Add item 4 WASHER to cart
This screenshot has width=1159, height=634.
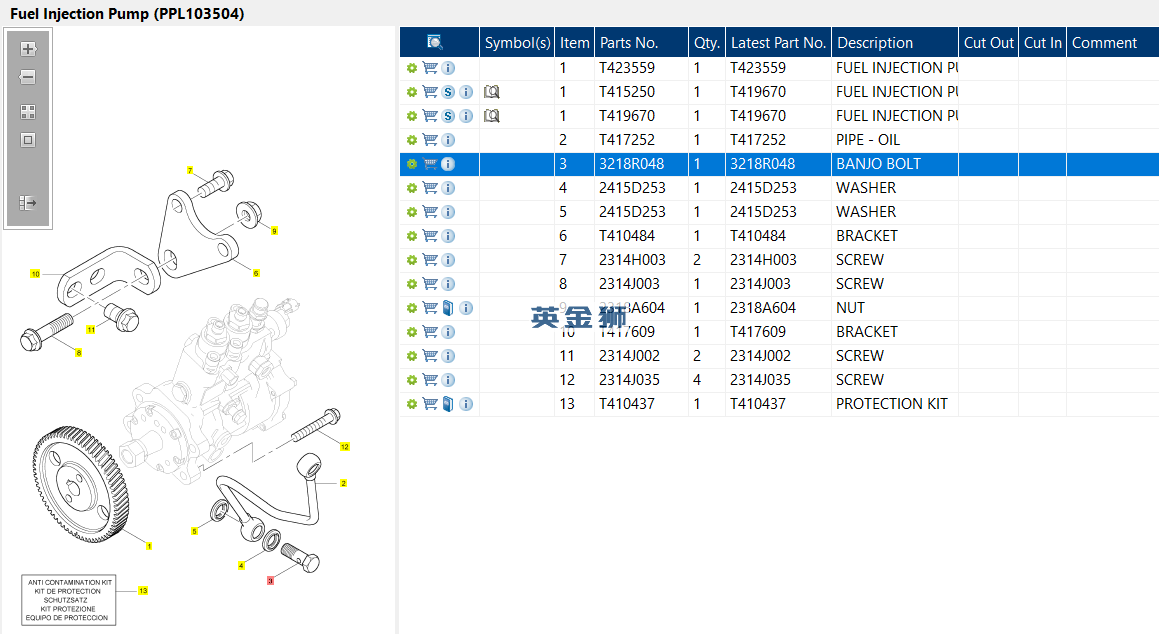point(430,188)
